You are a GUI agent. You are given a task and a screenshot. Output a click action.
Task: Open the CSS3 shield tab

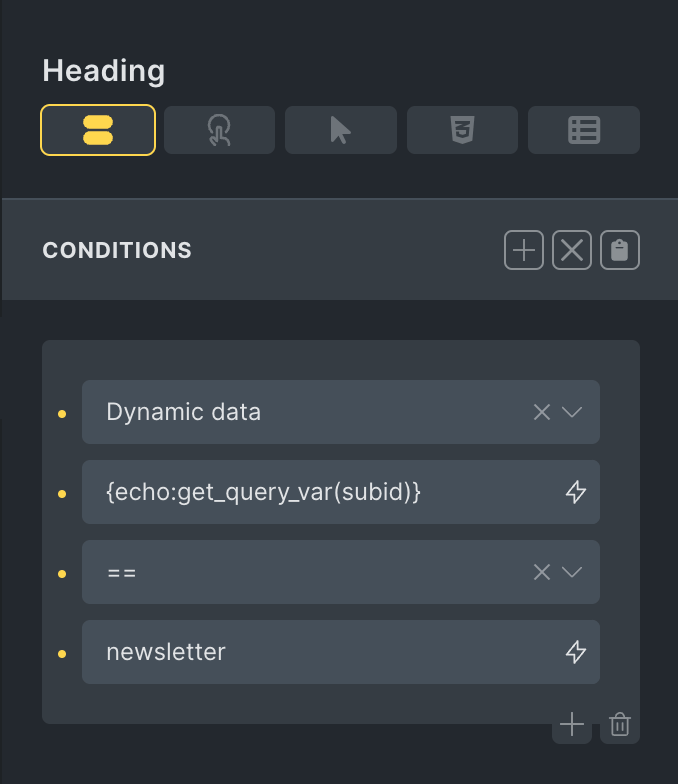pos(462,130)
